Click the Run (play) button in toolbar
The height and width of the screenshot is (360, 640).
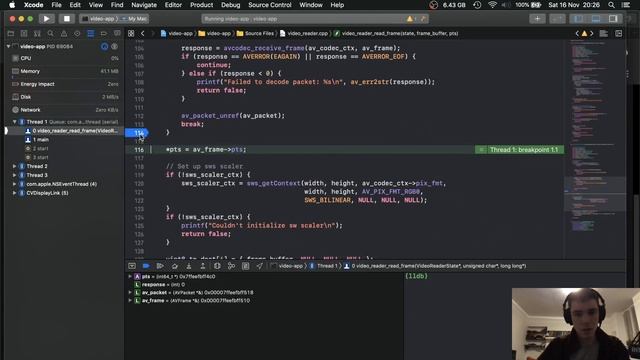coord(47,19)
